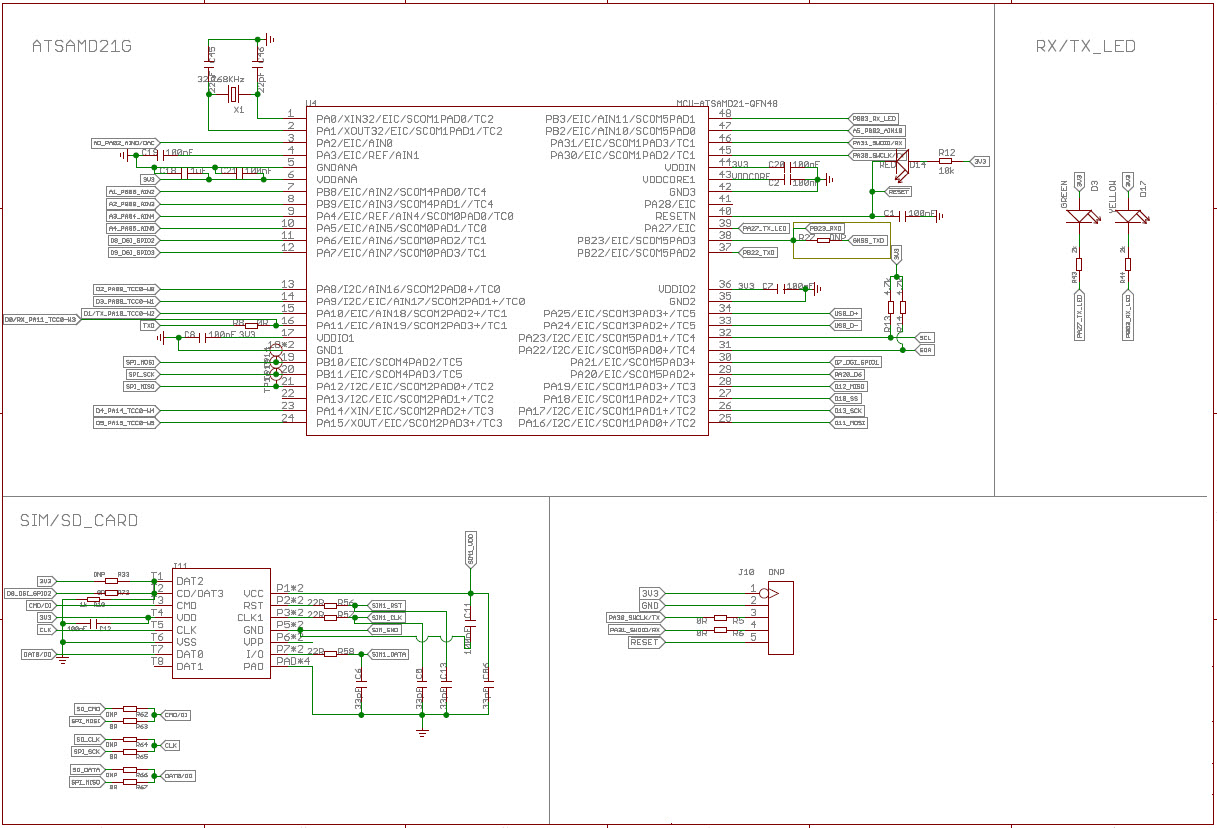Click the green LED D3 symbol
Screen dimensions: 1217x828
(1078, 214)
